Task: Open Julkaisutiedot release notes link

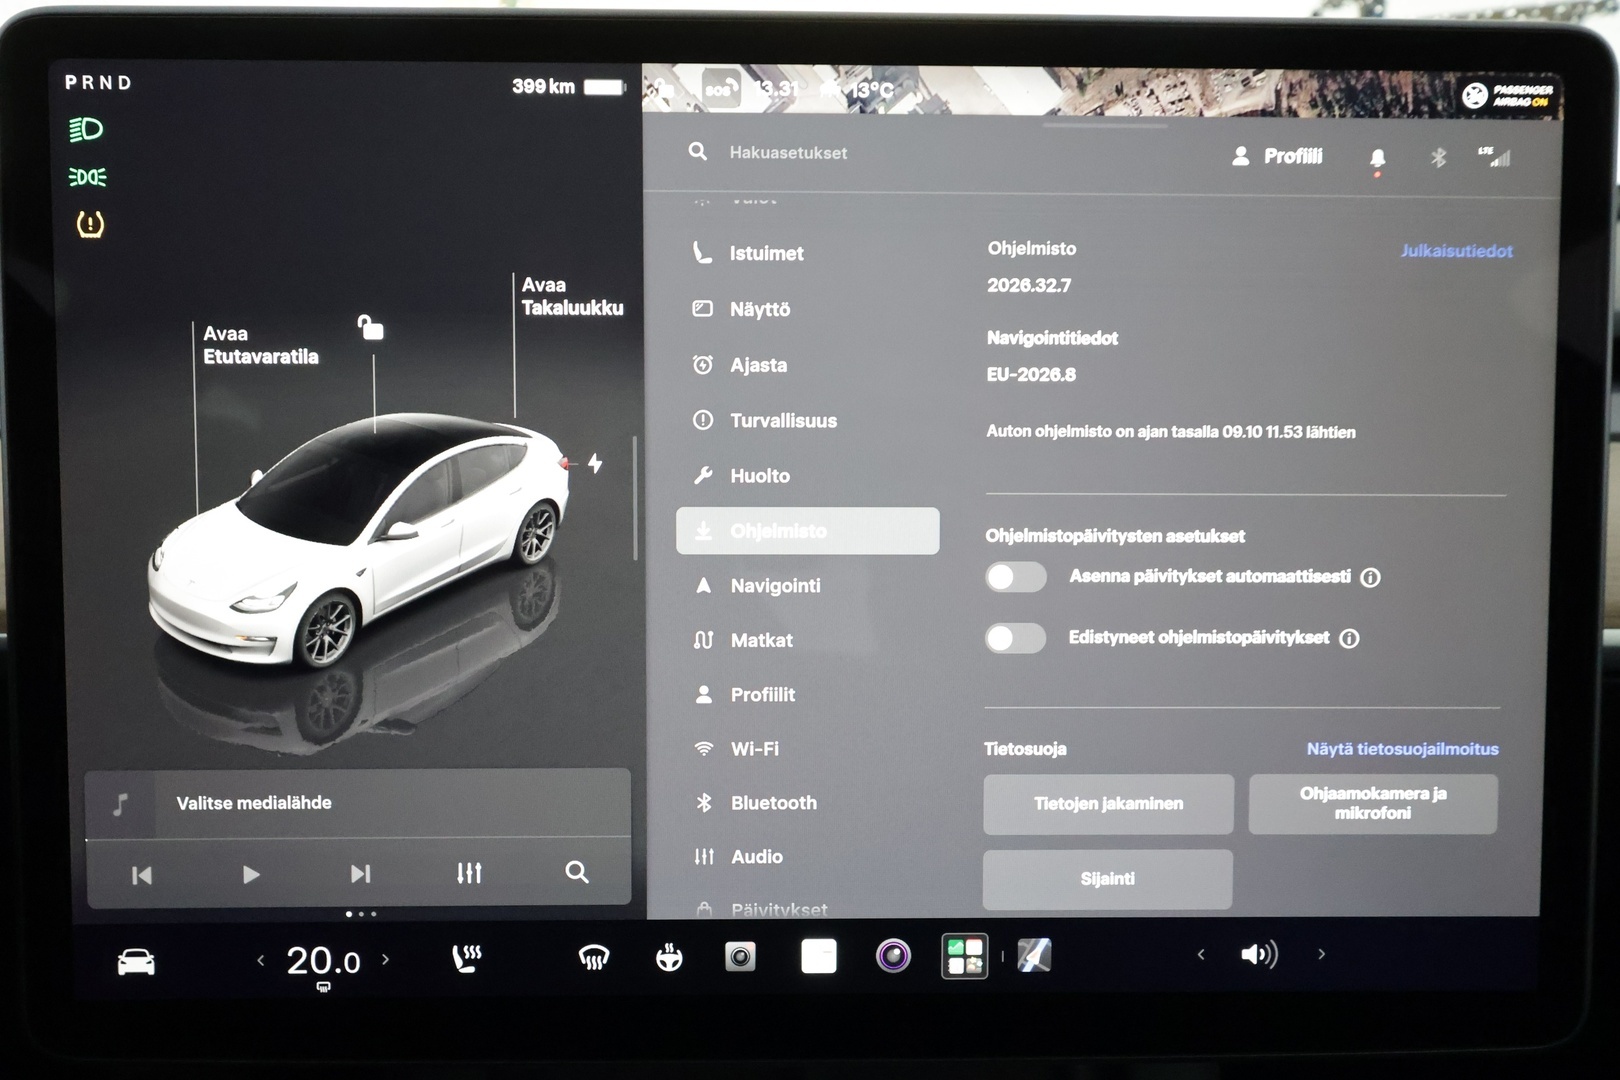Action: pos(1456,251)
